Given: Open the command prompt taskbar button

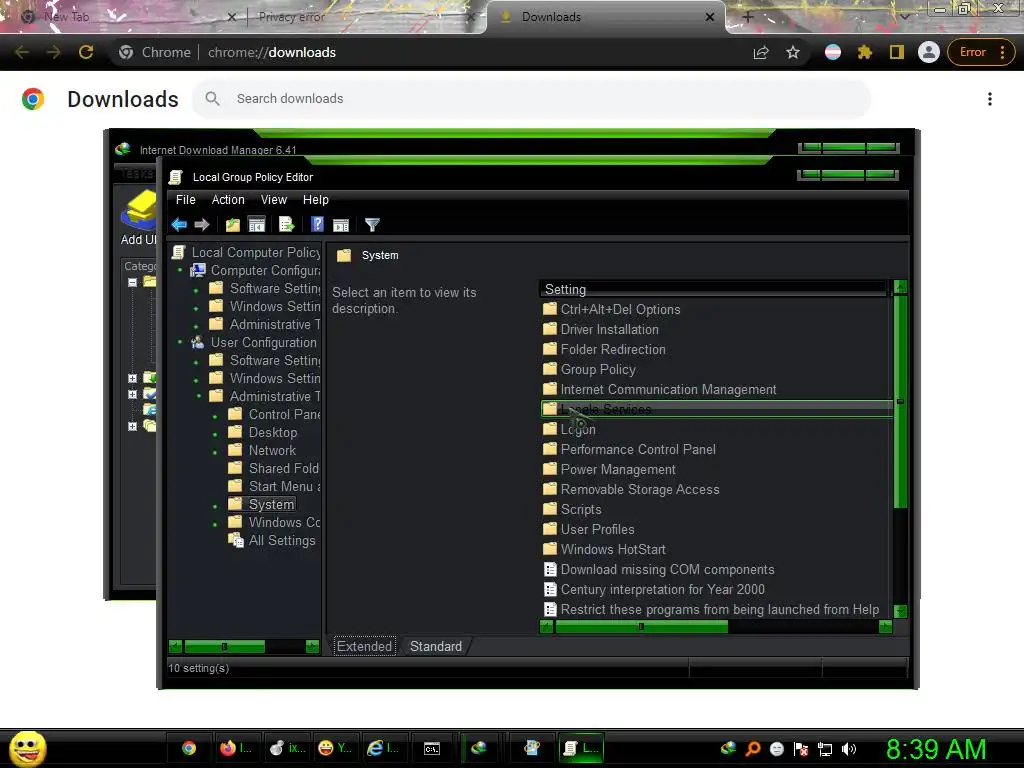Looking at the screenshot, I should click(x=432, y=748).
